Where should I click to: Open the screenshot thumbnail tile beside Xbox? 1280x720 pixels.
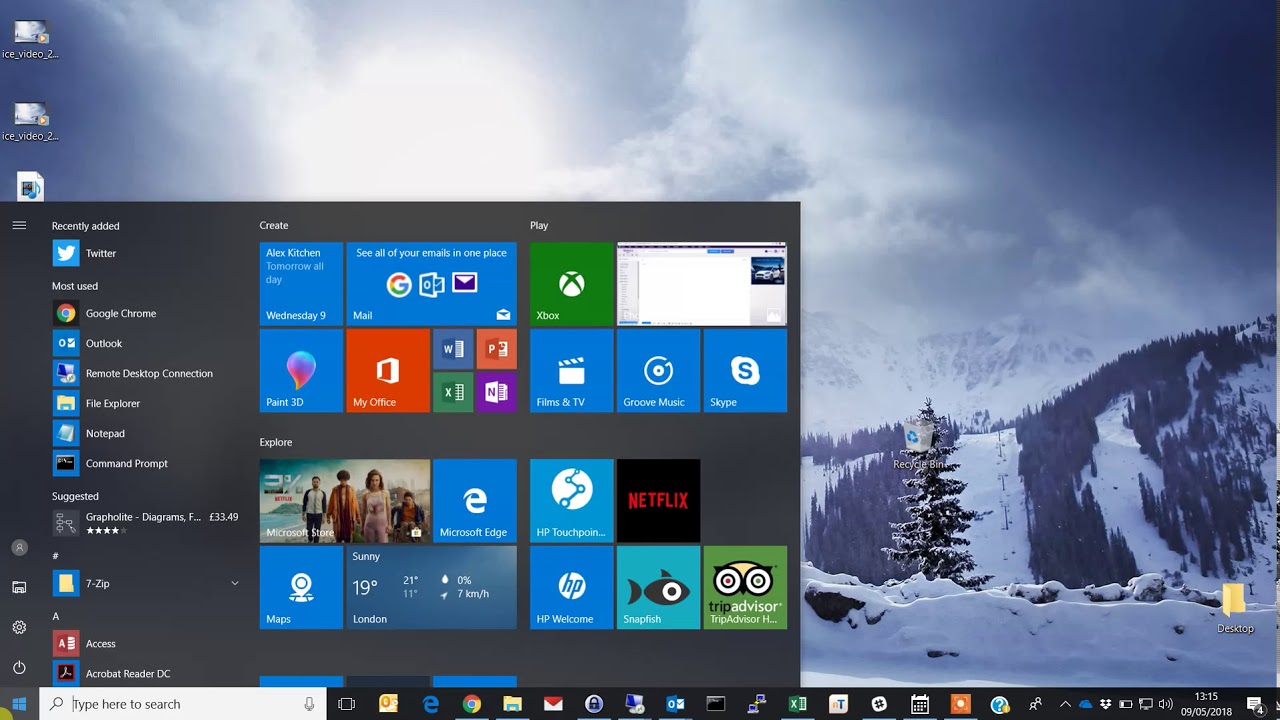click(x=702, y=284)
